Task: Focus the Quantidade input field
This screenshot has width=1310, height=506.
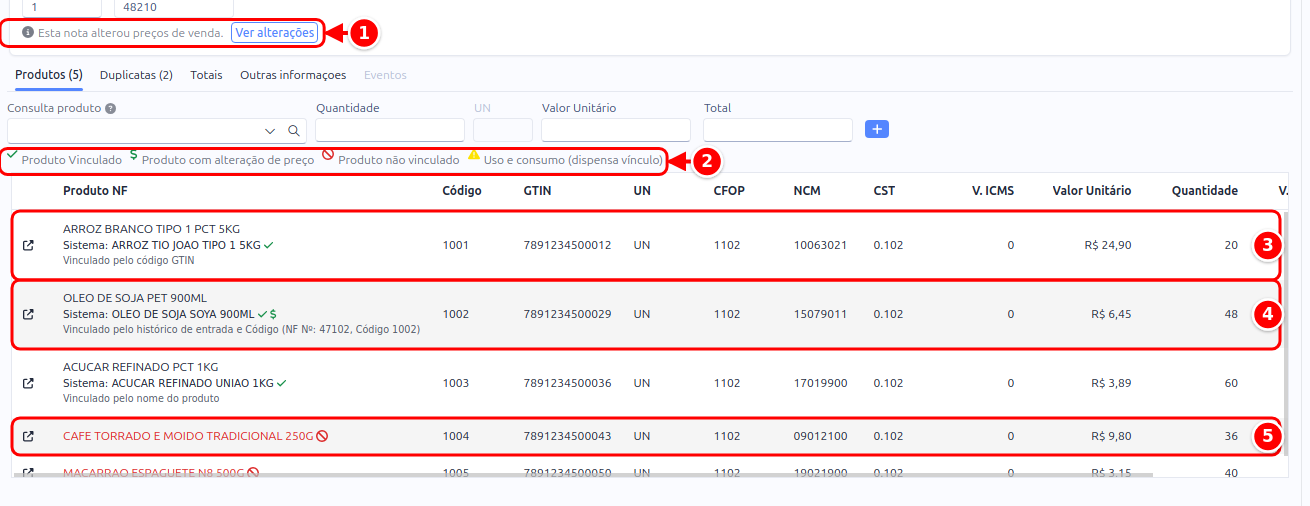Action: pos(390,130)
